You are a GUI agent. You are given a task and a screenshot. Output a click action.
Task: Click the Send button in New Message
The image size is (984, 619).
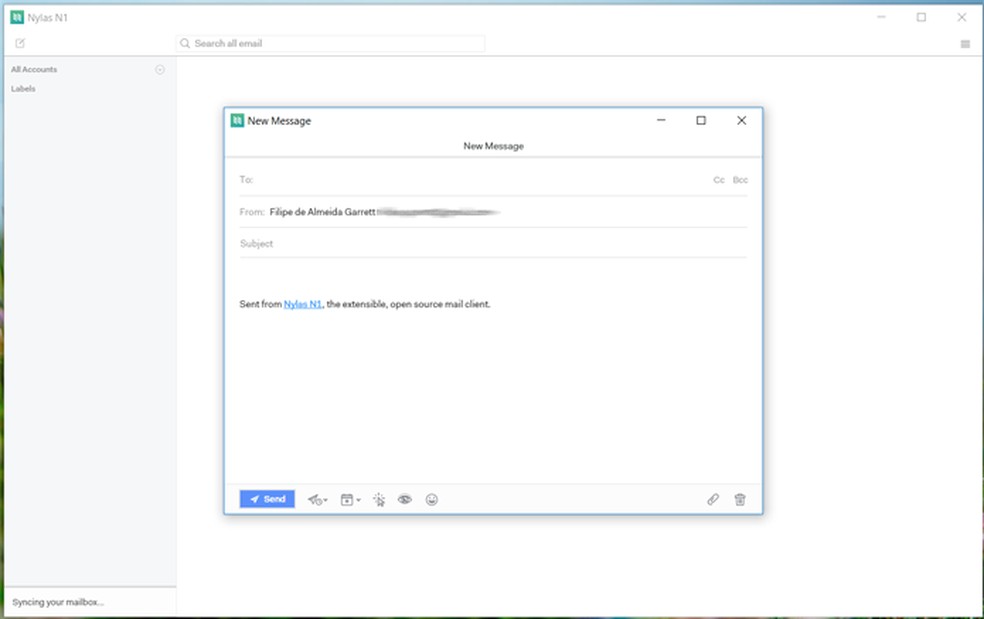click(x=267, y=499)
